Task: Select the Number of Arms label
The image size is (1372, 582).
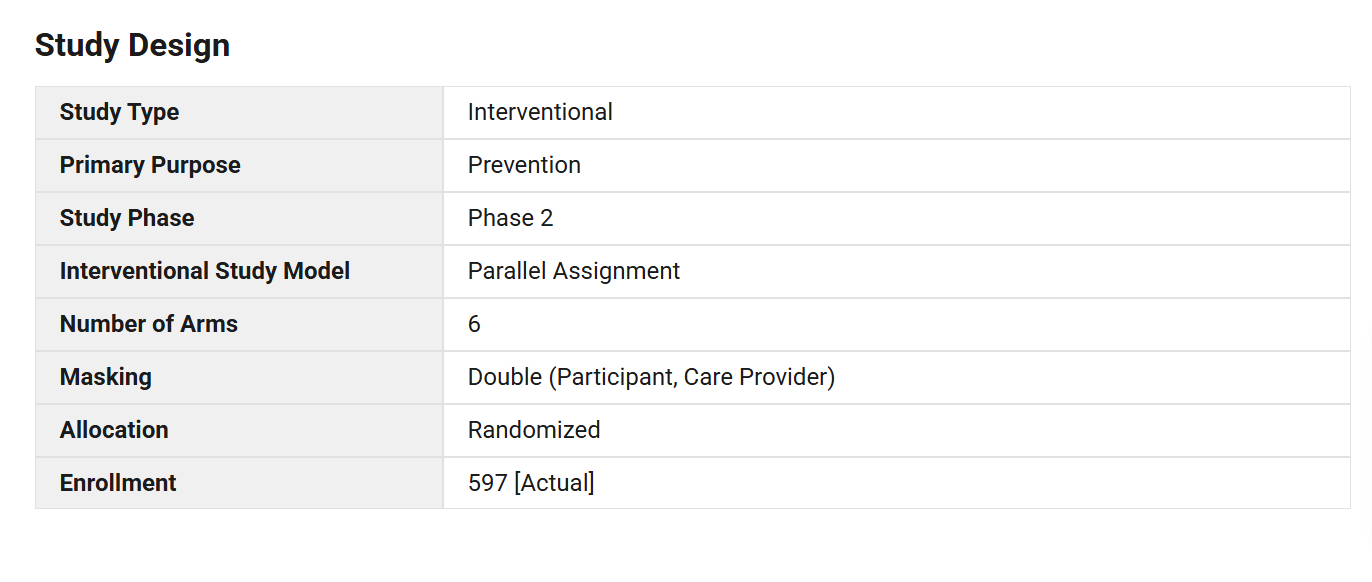Action: [149, 324]
